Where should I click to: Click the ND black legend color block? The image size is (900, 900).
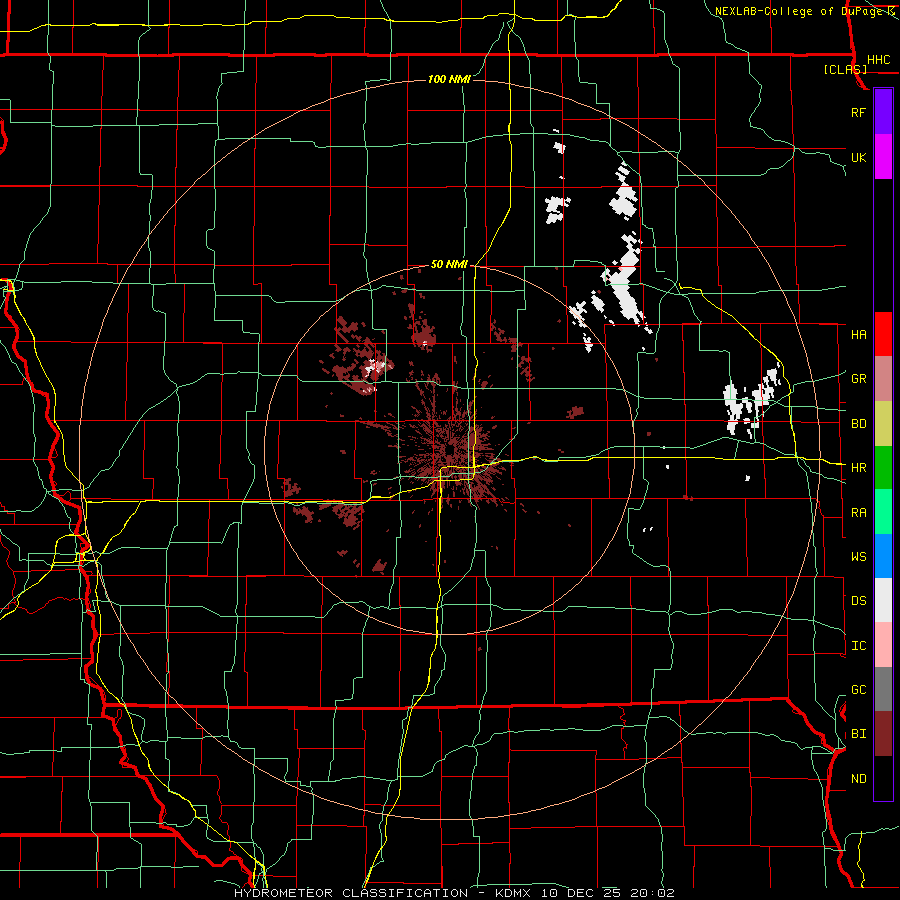coord(883,778)
